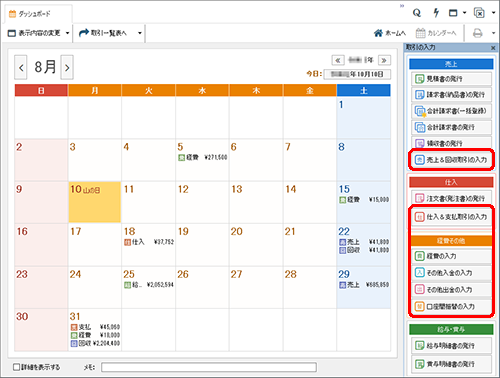Screen dimensions: 500x378
Task: Go to next year with » button
Action: tap(384, 60)
